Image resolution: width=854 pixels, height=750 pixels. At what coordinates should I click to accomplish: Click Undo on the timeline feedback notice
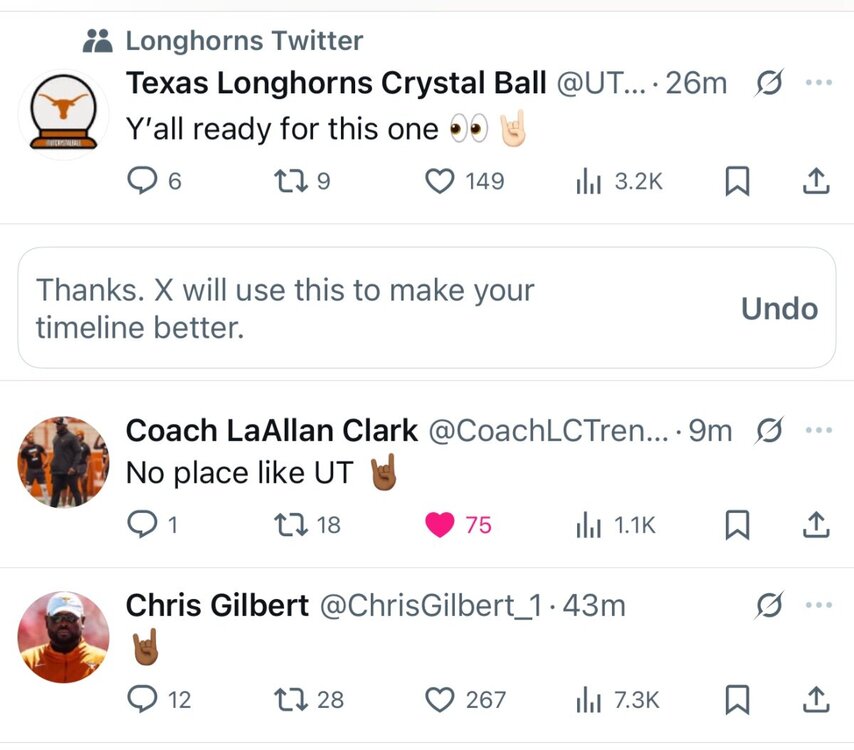779,309
